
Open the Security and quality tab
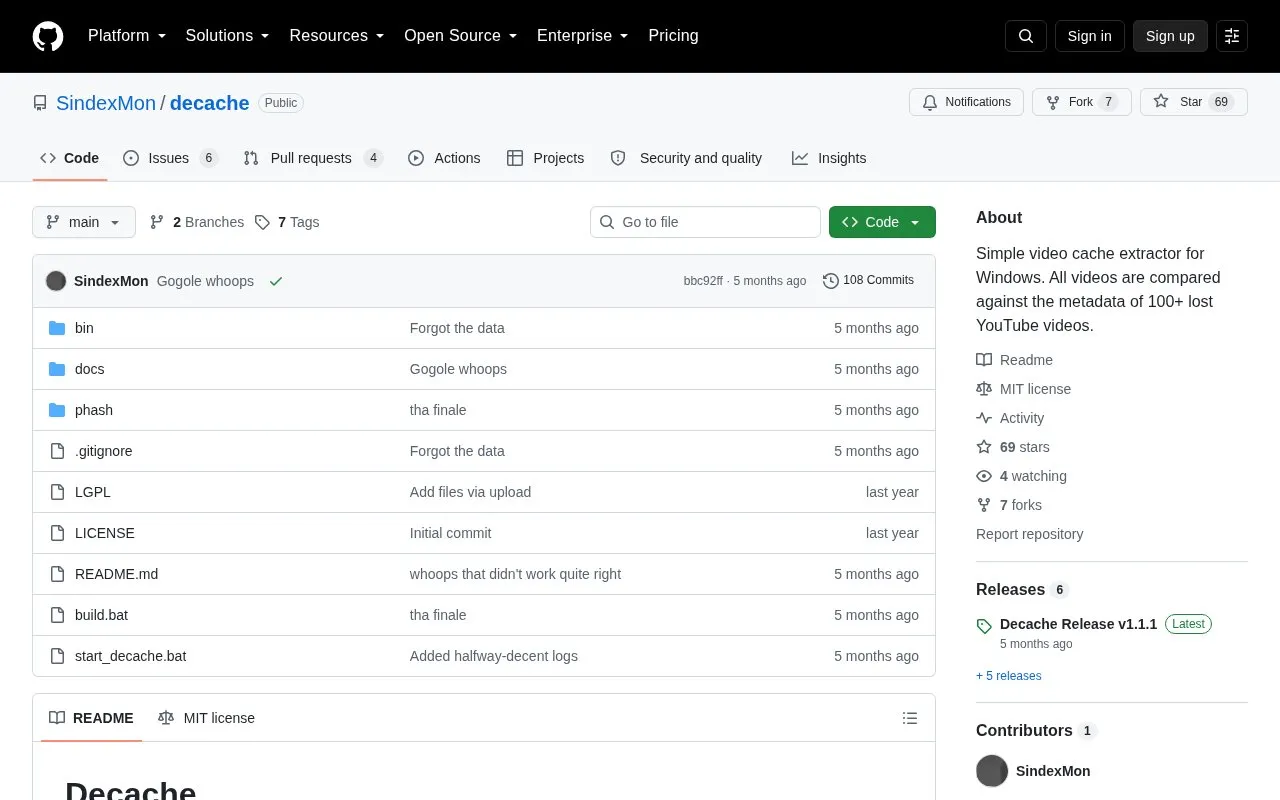[x=686, y=158]
